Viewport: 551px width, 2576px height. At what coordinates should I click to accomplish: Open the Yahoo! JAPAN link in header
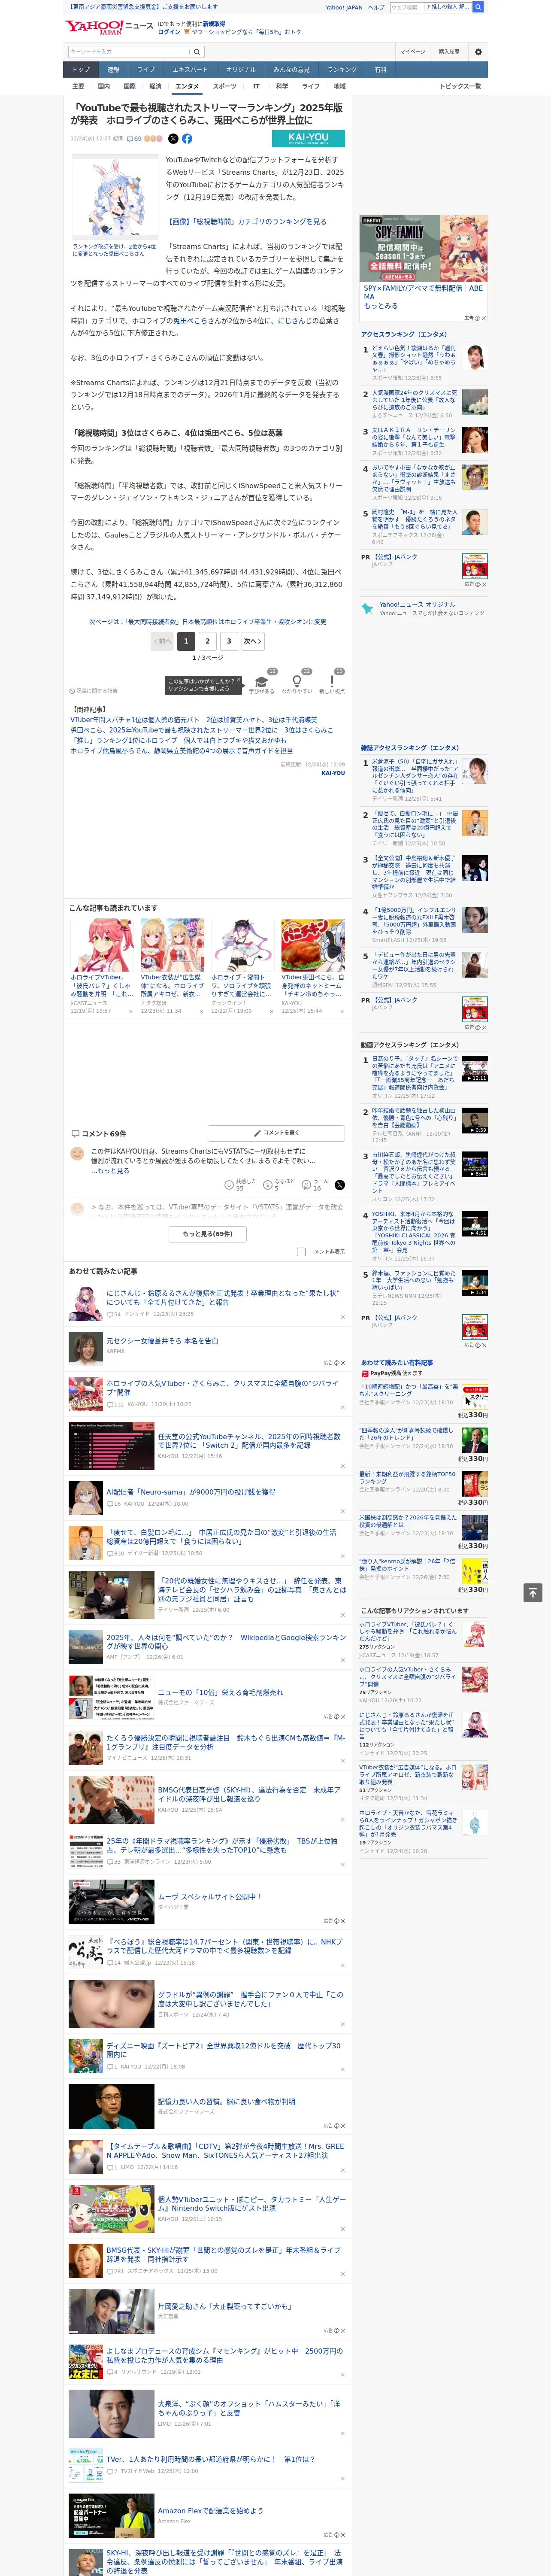[344, 7]
